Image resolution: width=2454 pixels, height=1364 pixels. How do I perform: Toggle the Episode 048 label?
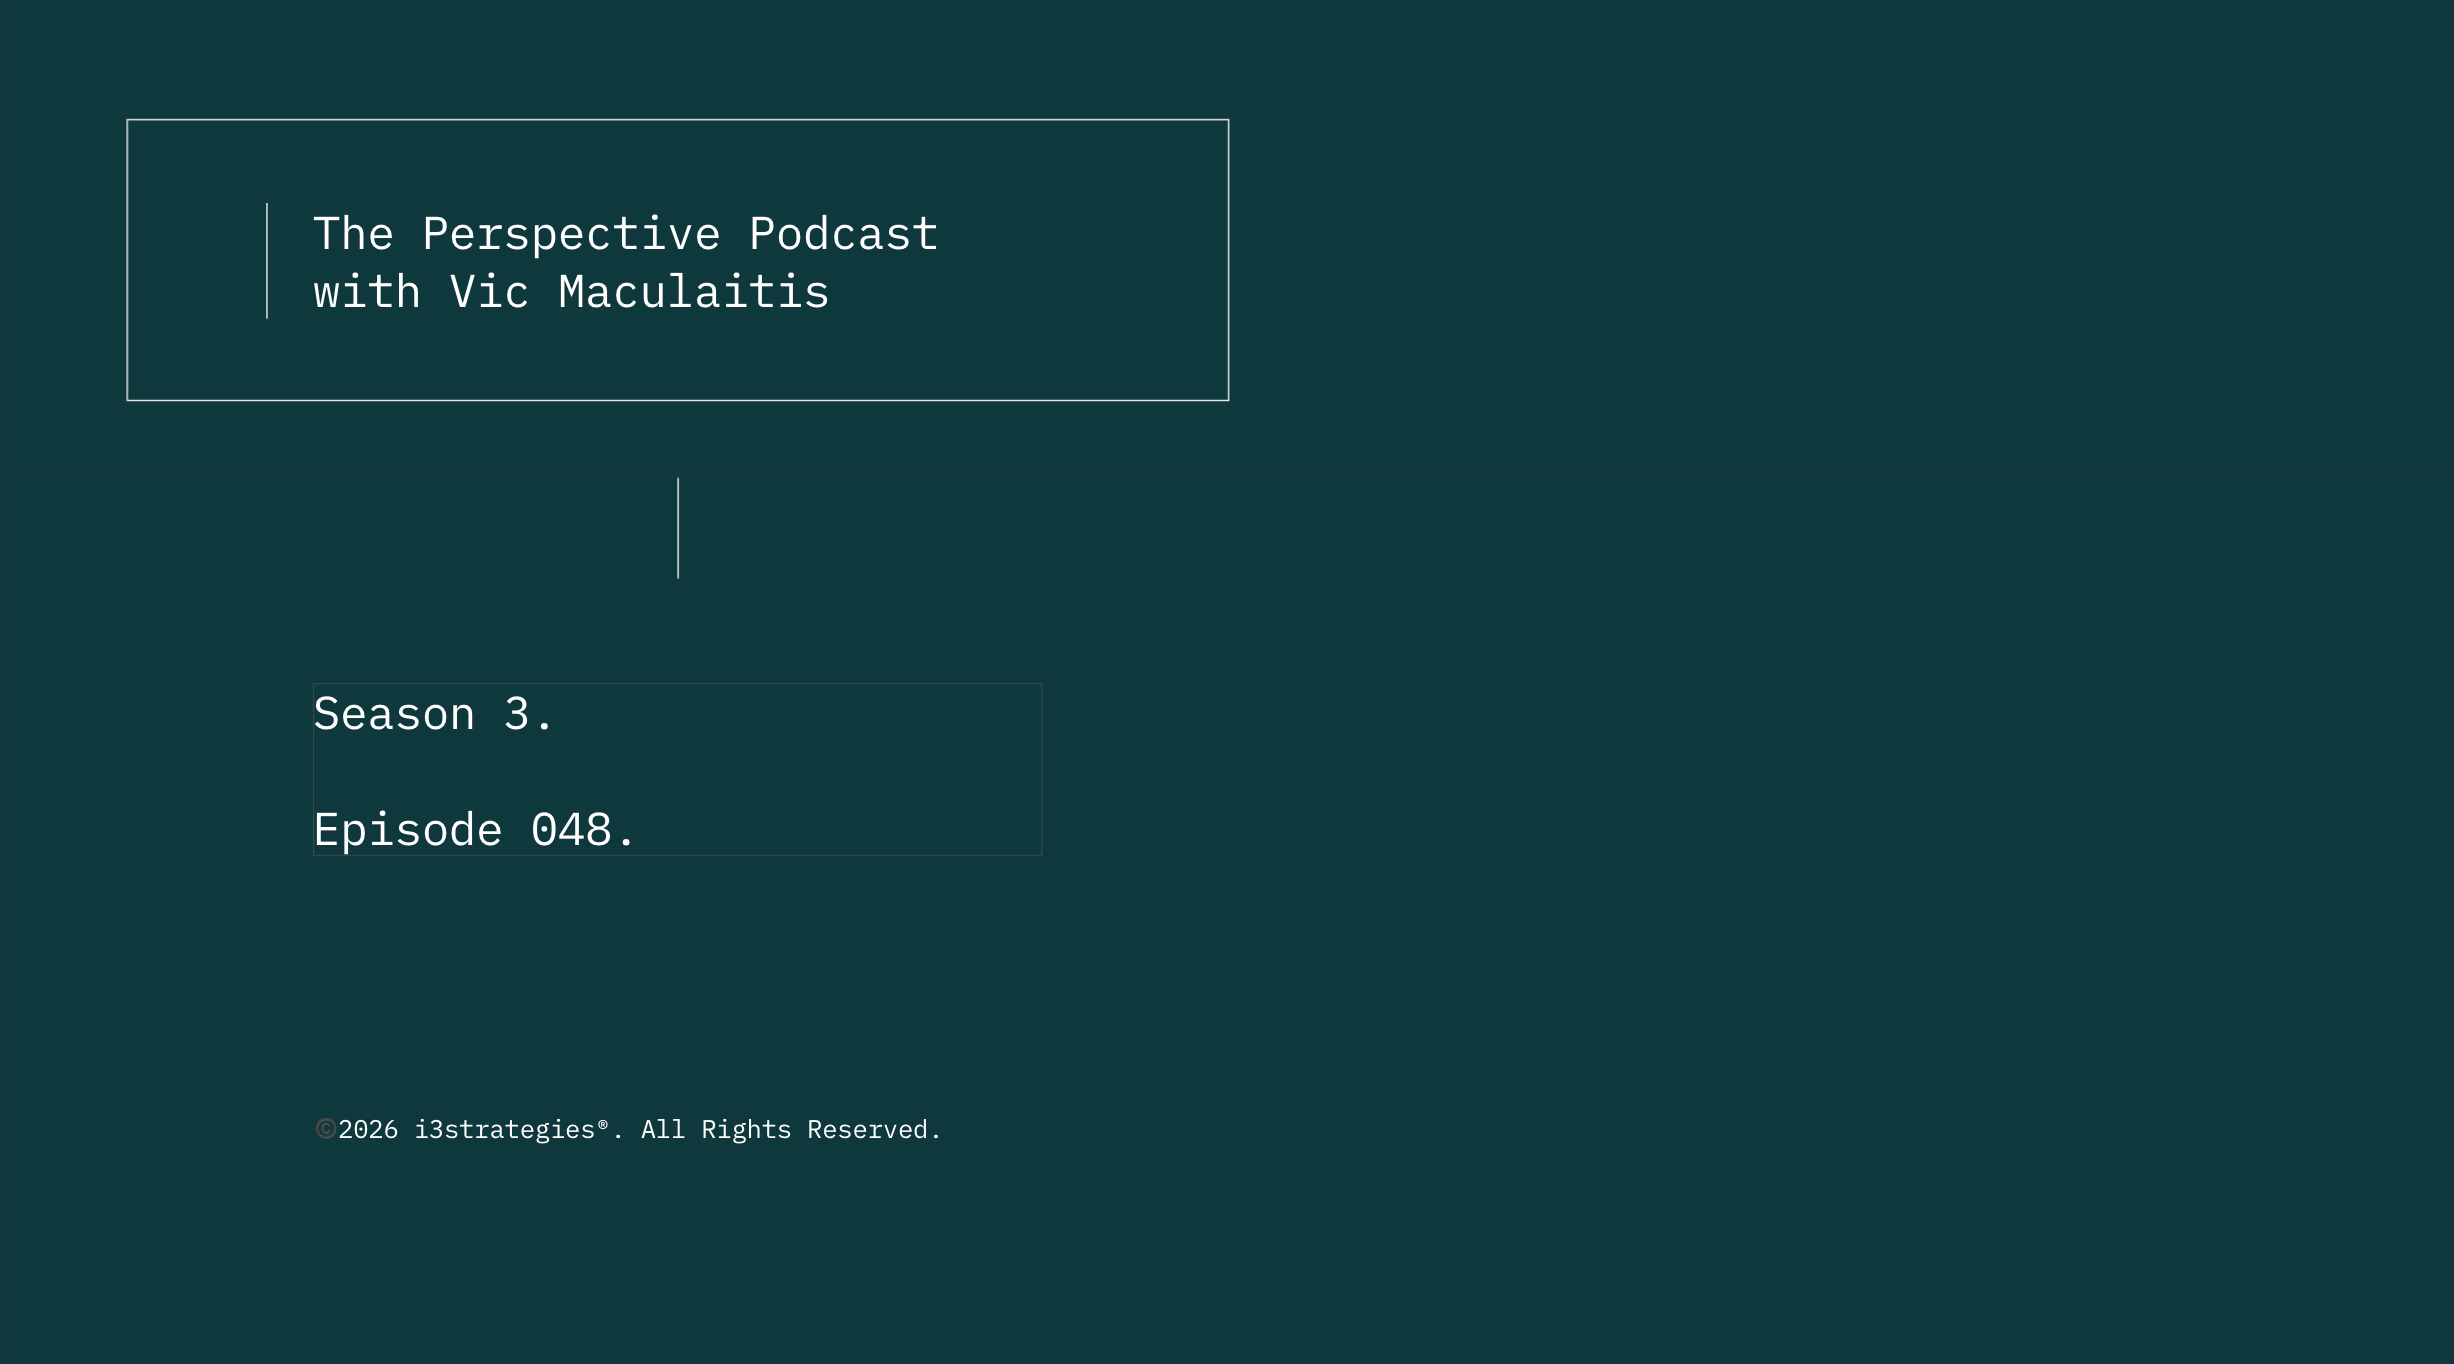tap(473, 828)
